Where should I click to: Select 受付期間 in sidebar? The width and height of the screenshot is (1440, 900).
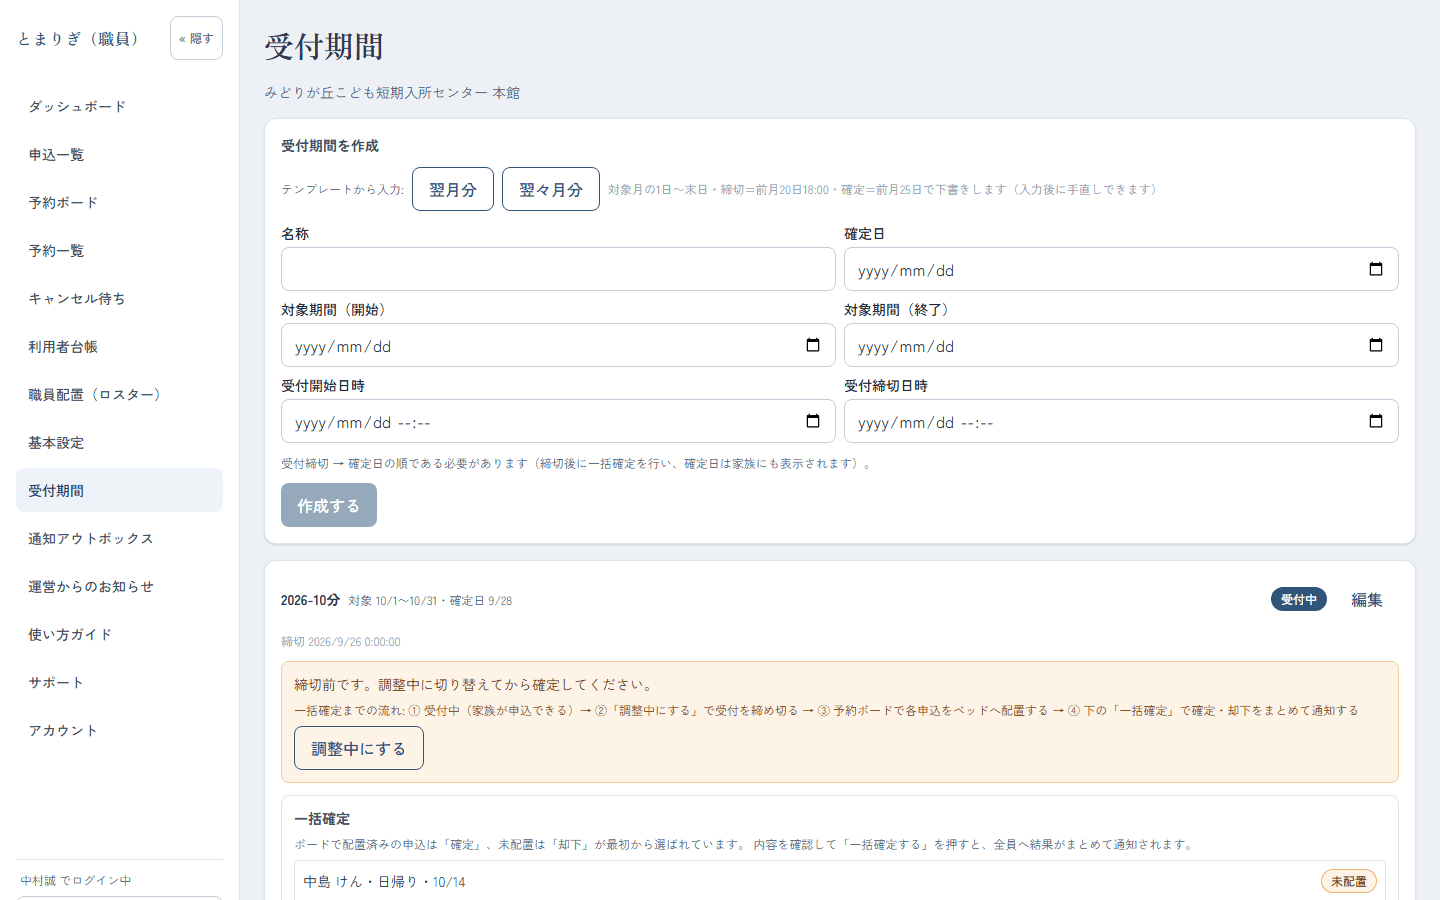[119, 490]
